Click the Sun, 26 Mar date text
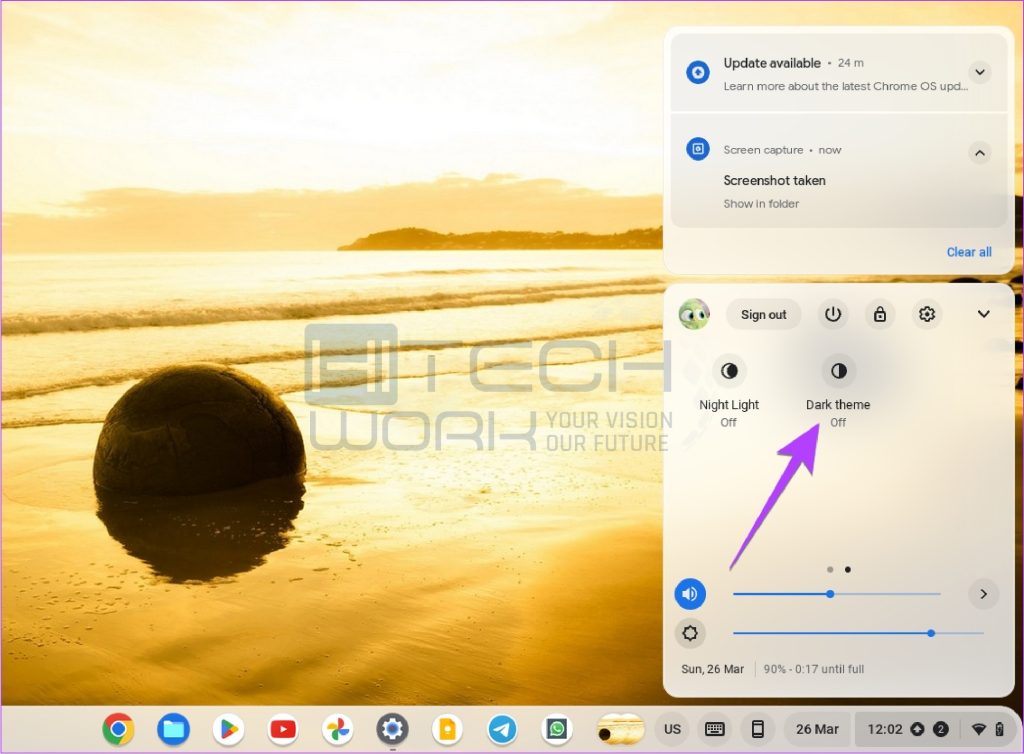 pyautogui.click(x=712, y=669)
